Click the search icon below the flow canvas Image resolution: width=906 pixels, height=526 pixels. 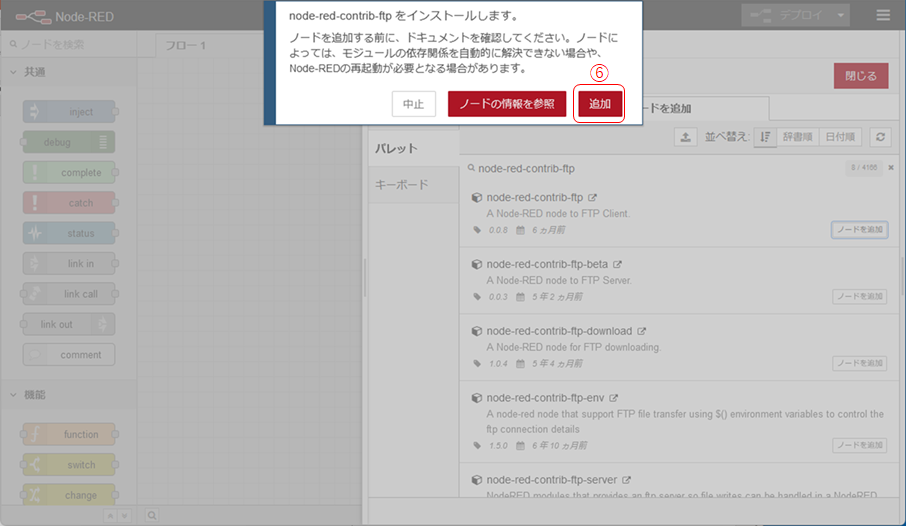[x=152, y=516]
